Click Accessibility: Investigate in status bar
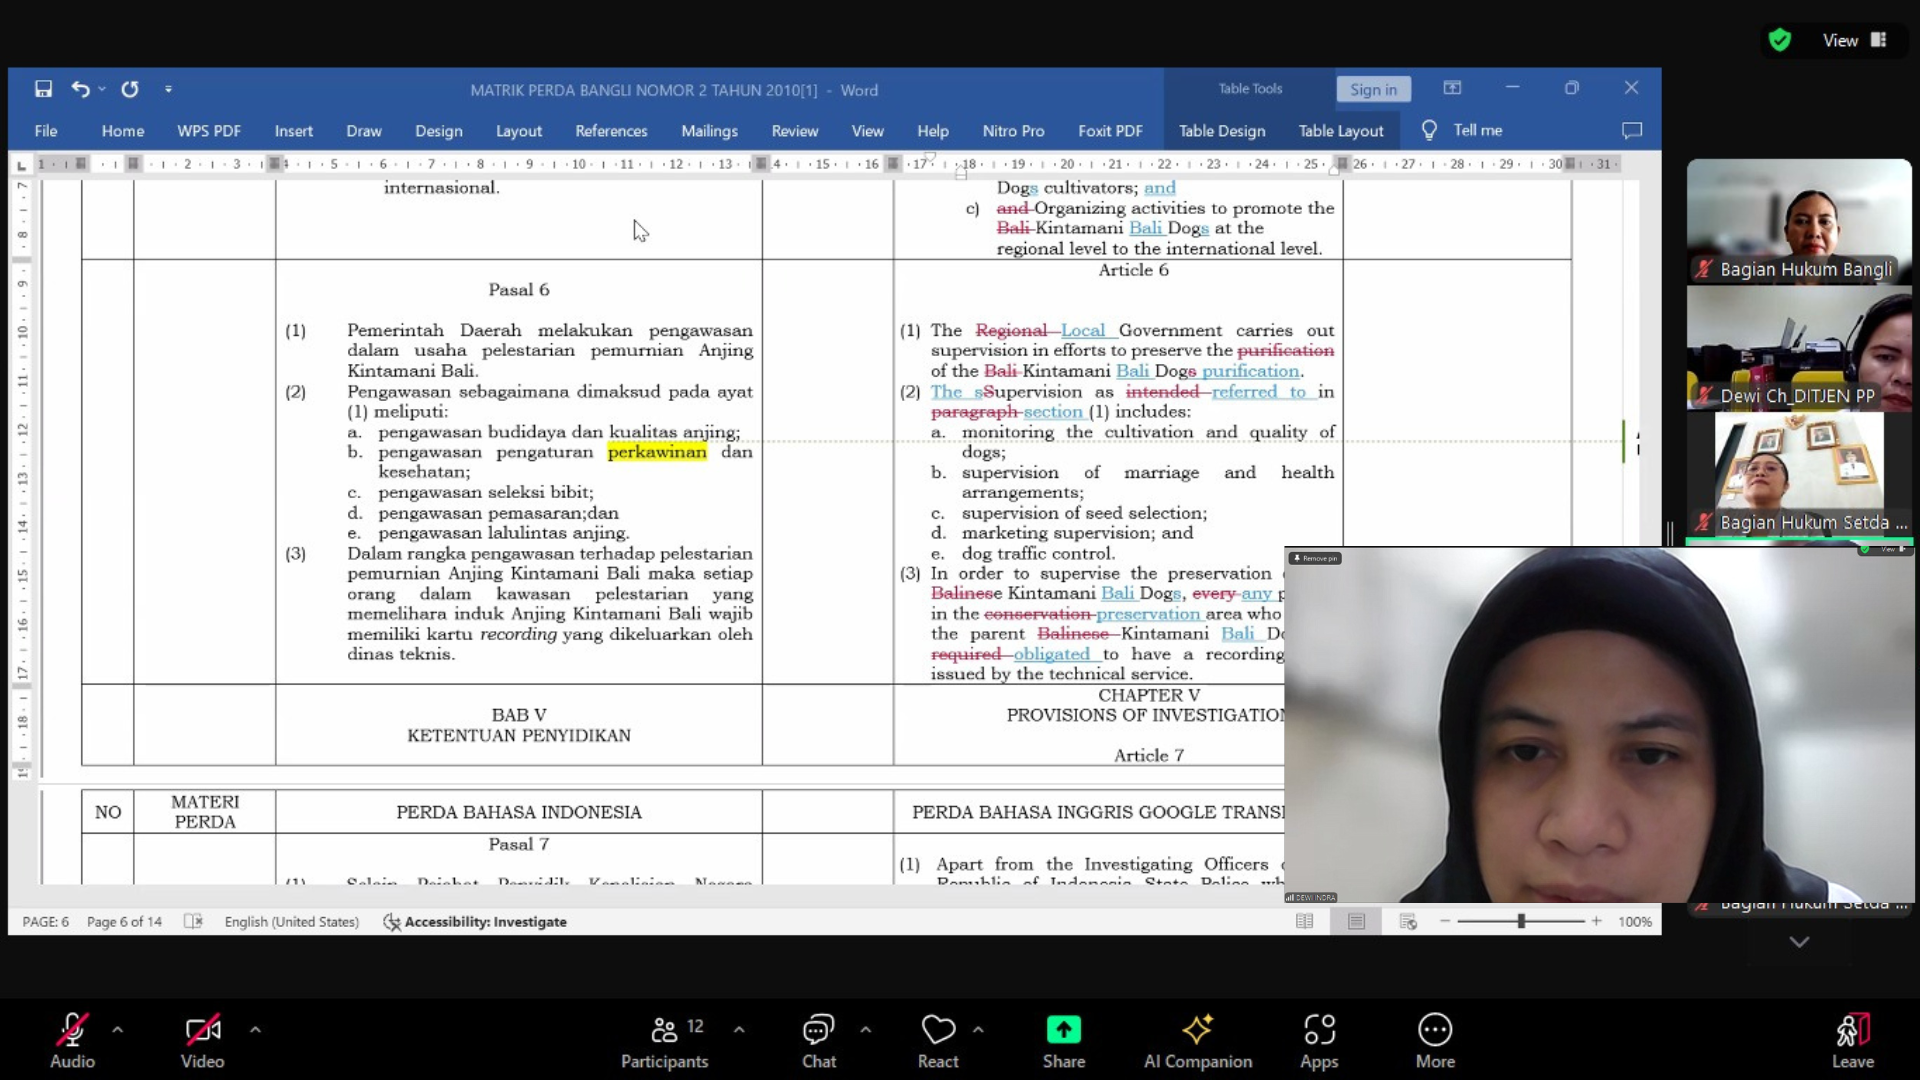 [475, 922]
